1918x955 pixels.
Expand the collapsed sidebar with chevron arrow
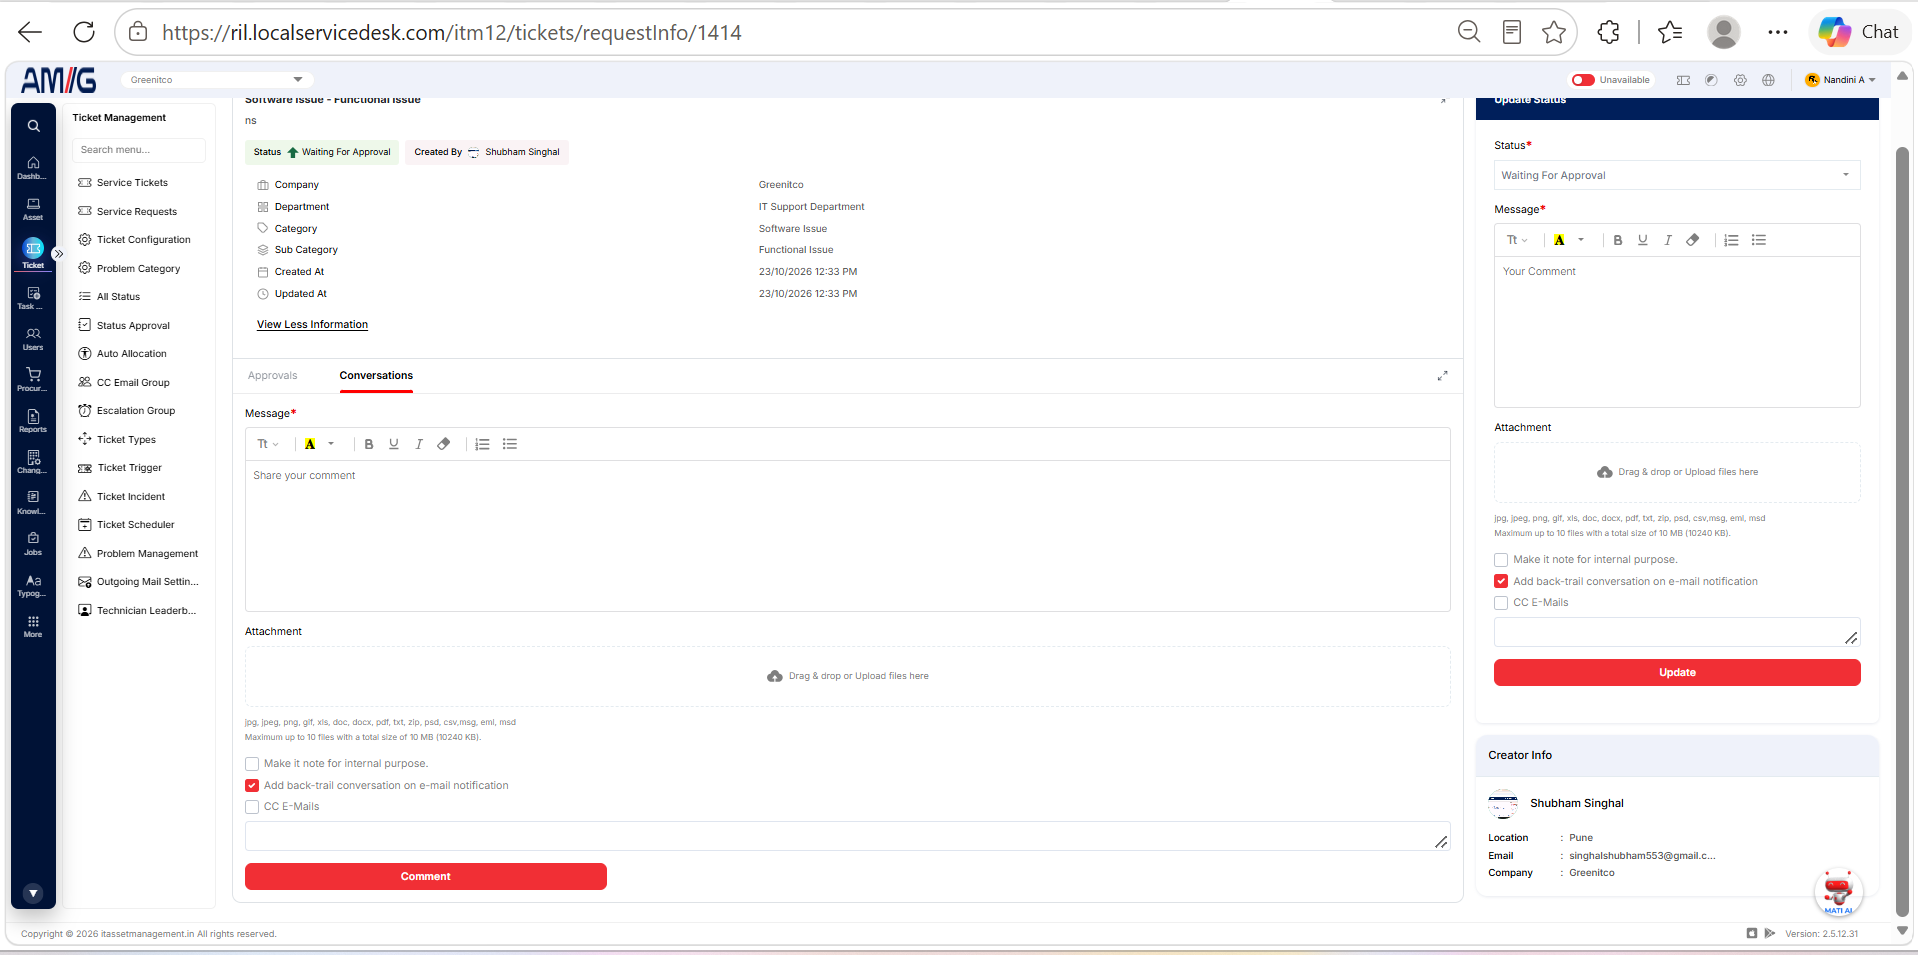point(58,254)
